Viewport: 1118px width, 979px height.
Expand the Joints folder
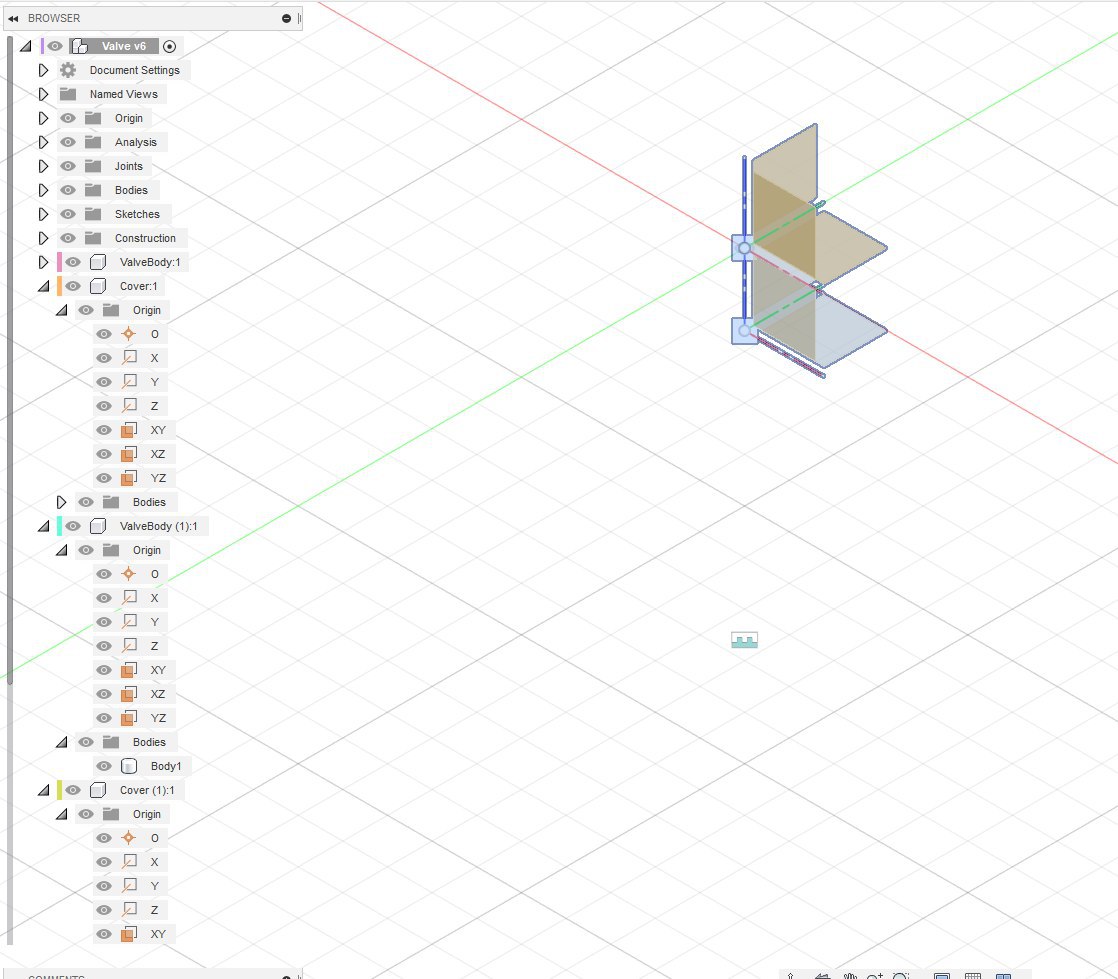point(43,166)
